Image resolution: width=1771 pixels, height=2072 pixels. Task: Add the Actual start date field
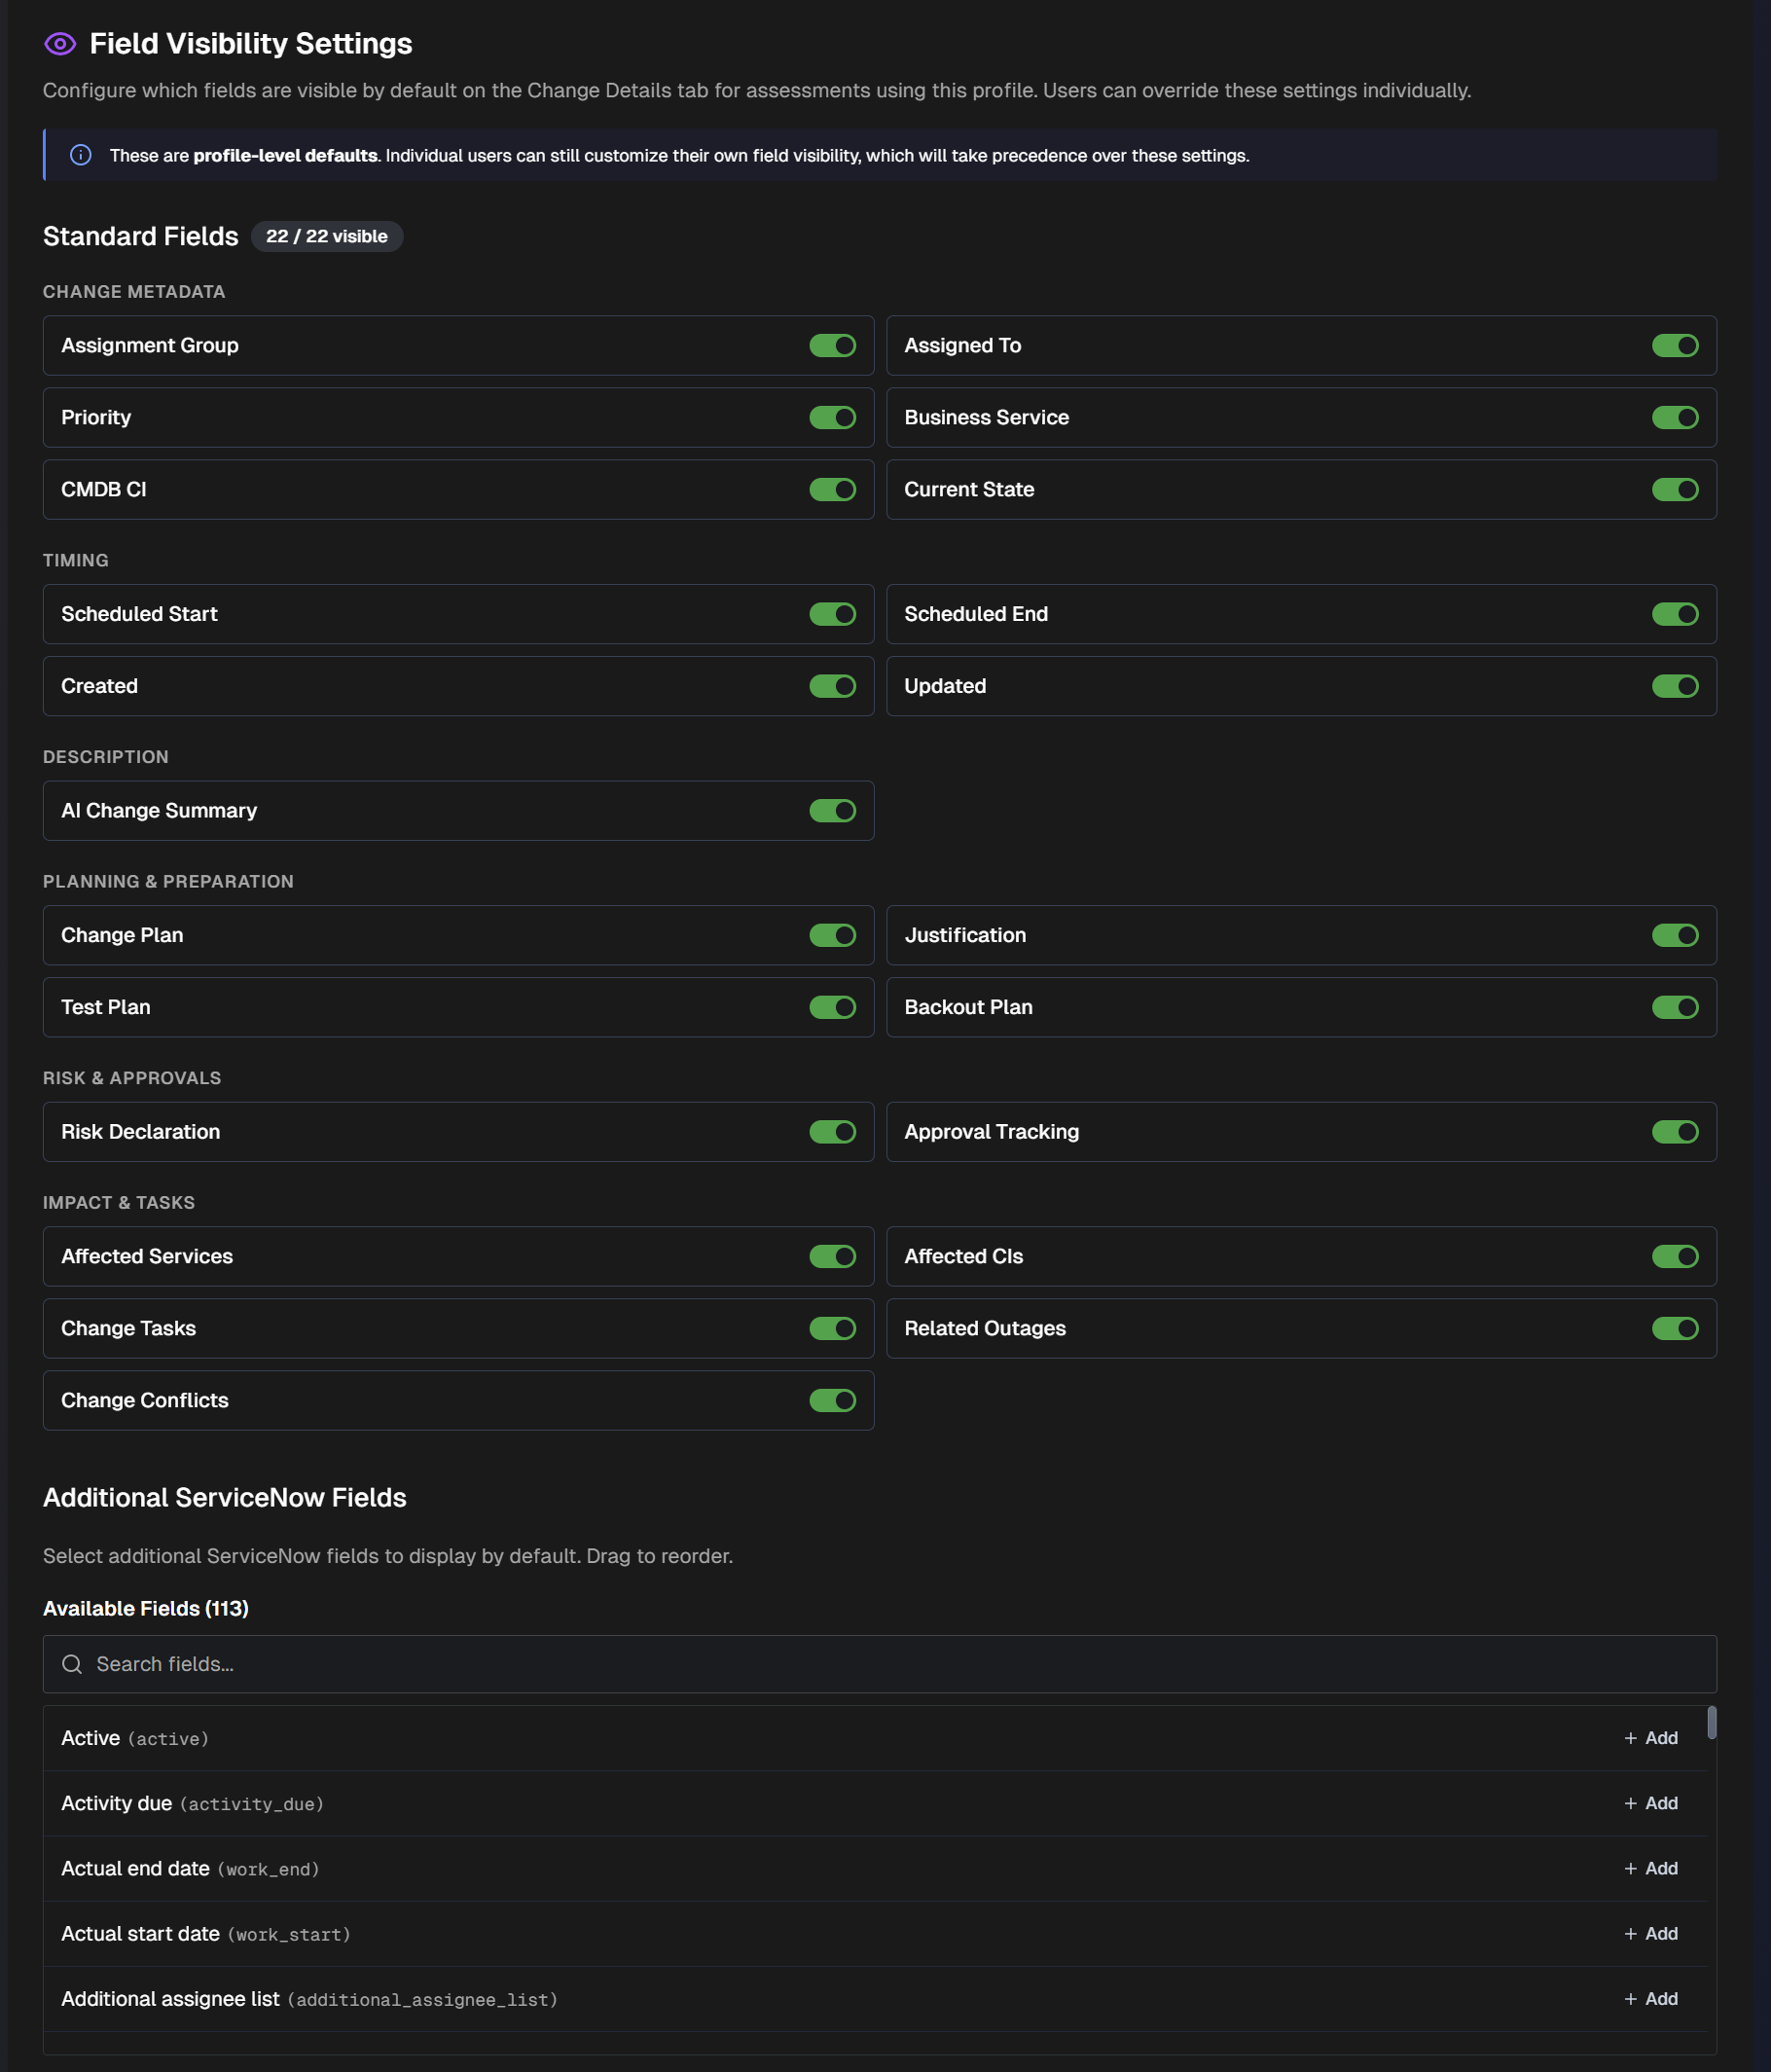(x=1650, y=1933)
